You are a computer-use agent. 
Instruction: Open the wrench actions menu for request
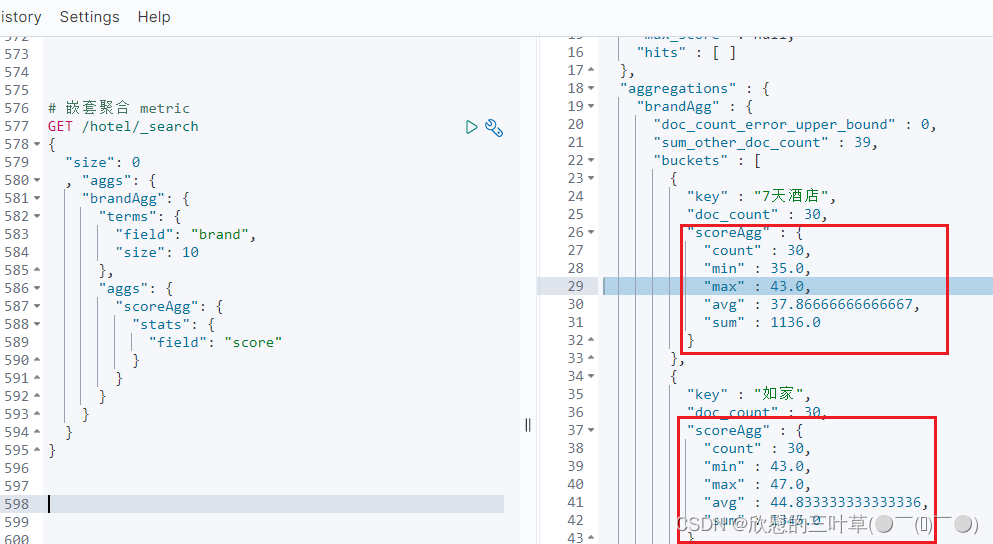click(494, 128)
